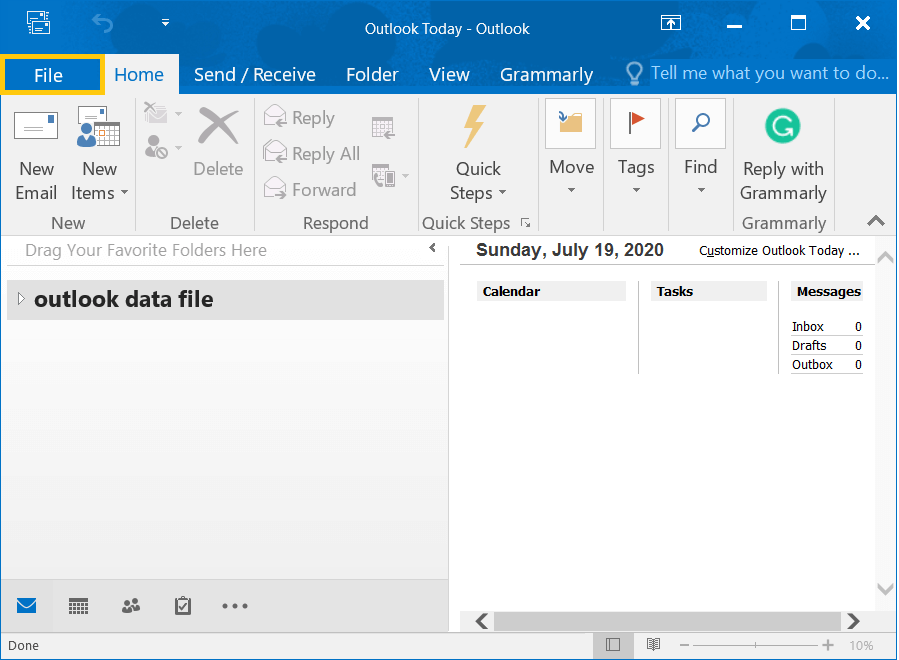This screenshot has width=899, height=660.
Task: Open the Tags flag menu
Action: point(636,148)
